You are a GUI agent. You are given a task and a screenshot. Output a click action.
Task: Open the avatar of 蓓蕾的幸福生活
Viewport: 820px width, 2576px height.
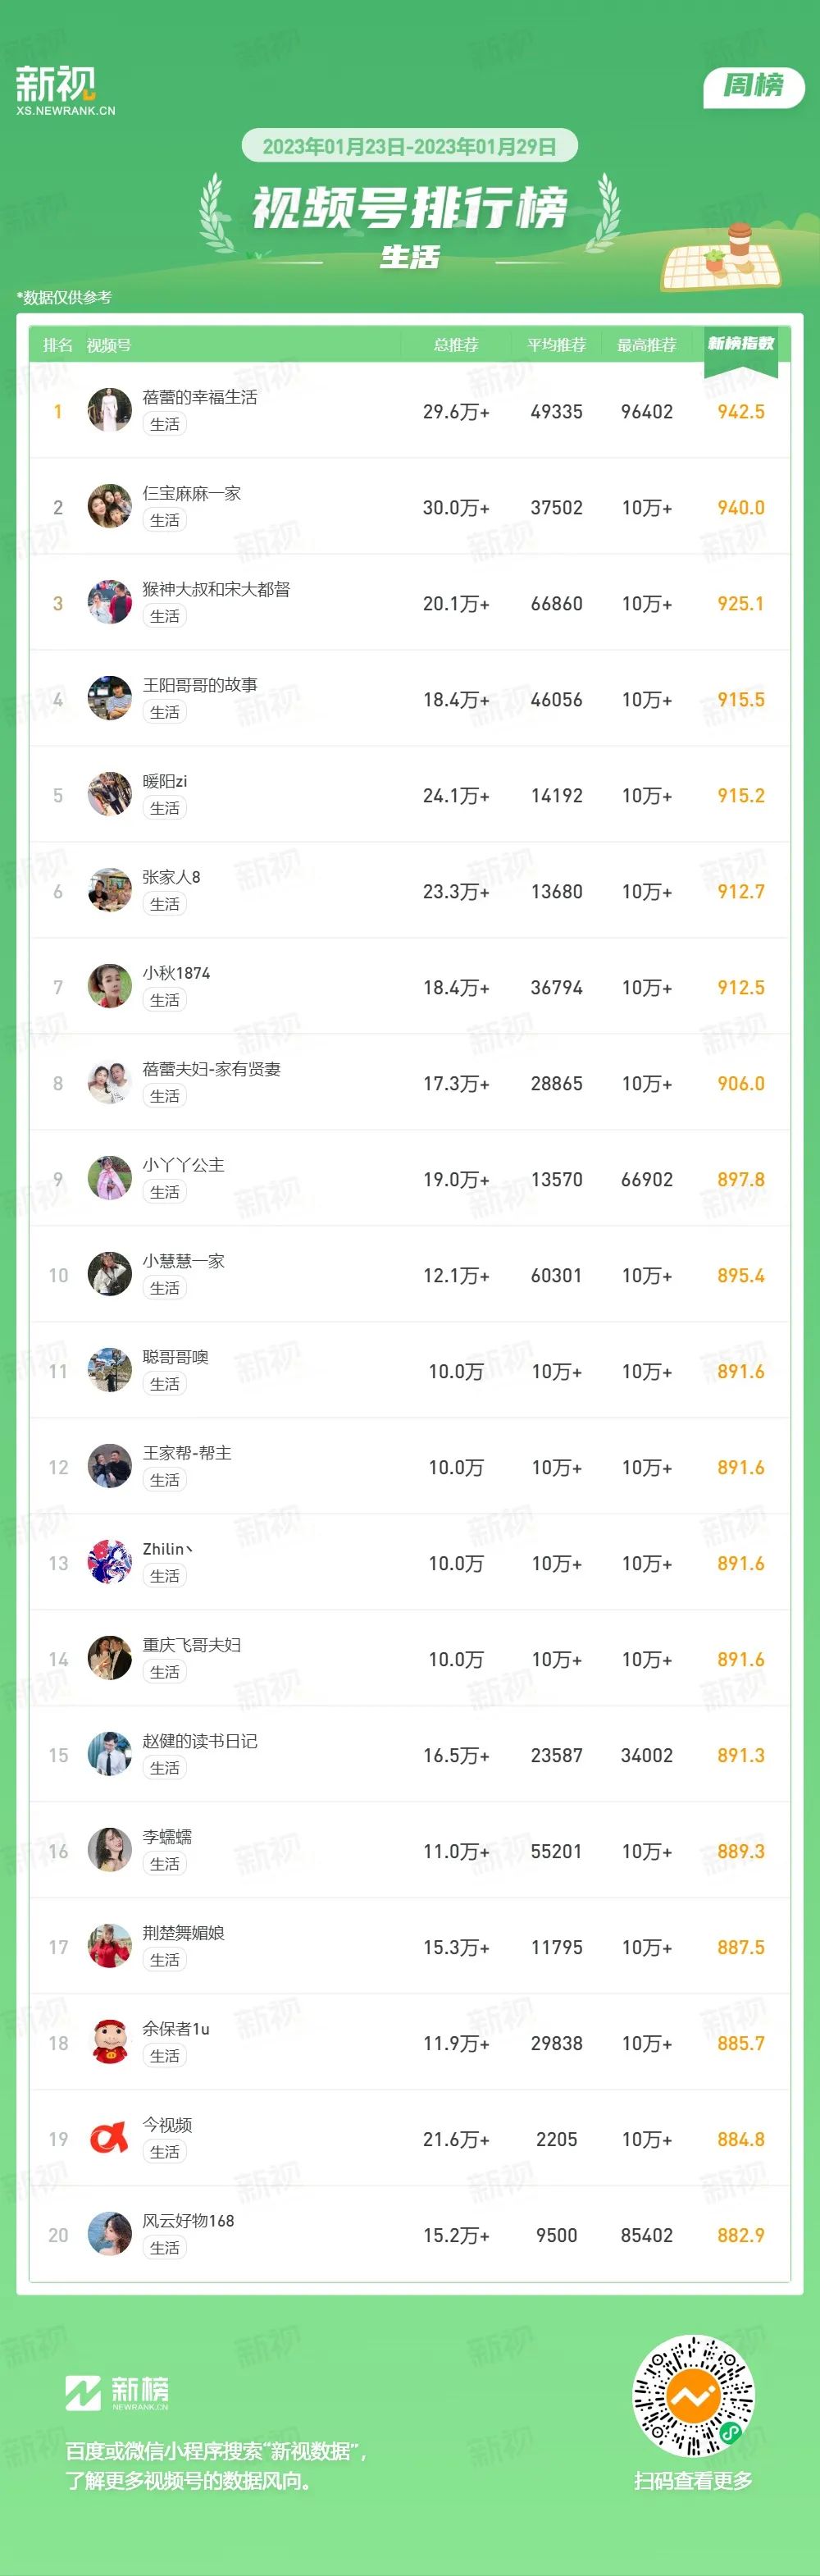(110, 410)
